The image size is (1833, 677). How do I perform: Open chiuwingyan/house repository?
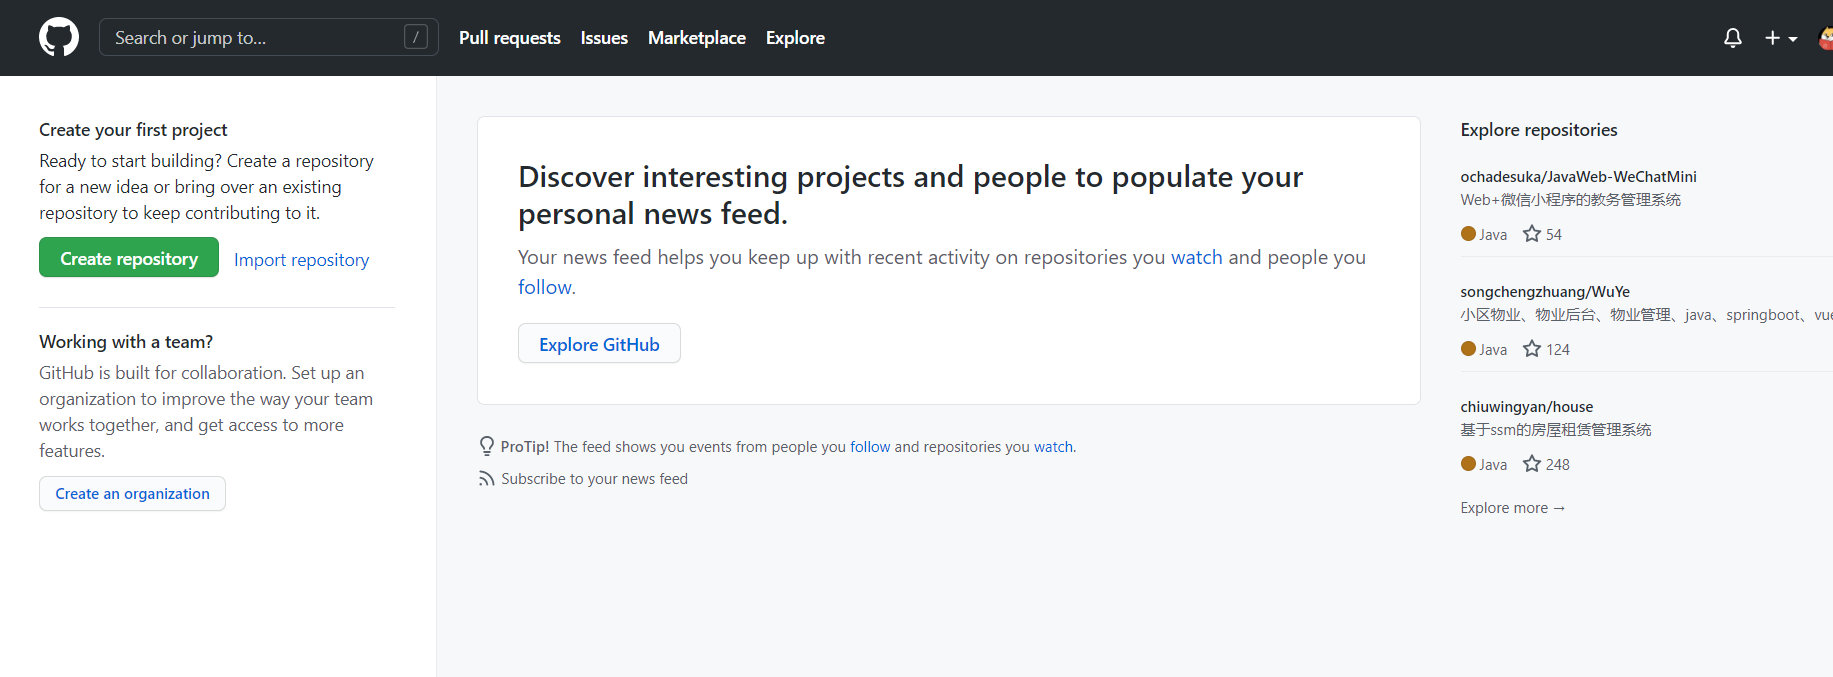(1526, 407)
